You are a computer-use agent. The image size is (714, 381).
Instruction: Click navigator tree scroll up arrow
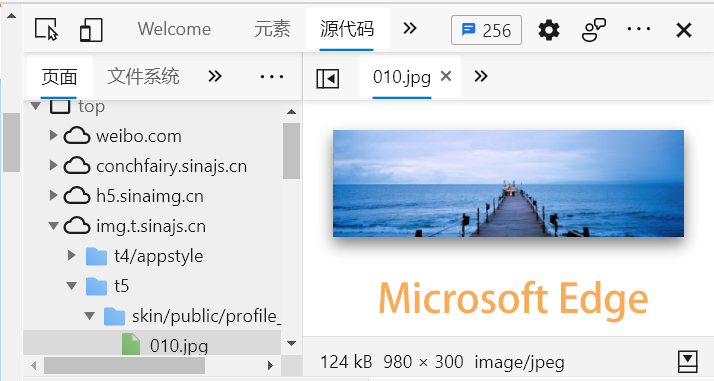291,112
